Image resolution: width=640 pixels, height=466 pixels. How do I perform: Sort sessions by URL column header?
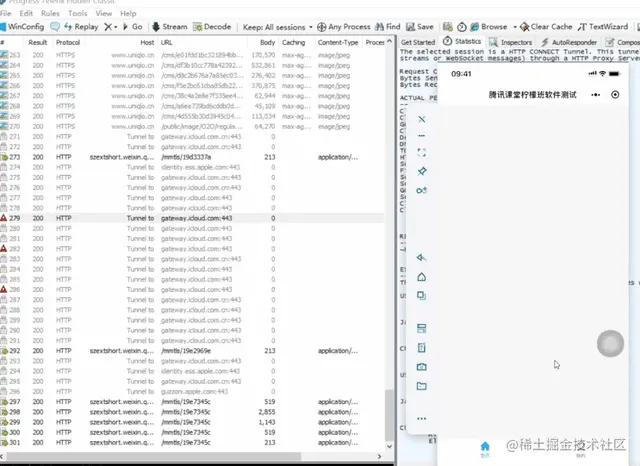click(203, 42)
